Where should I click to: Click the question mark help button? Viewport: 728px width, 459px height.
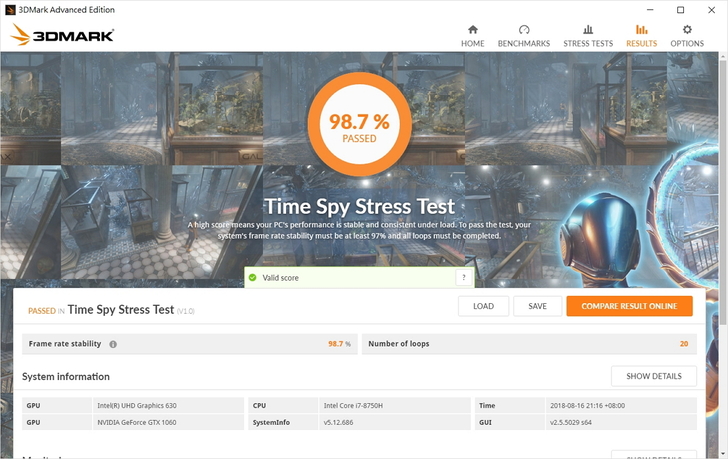463,278
